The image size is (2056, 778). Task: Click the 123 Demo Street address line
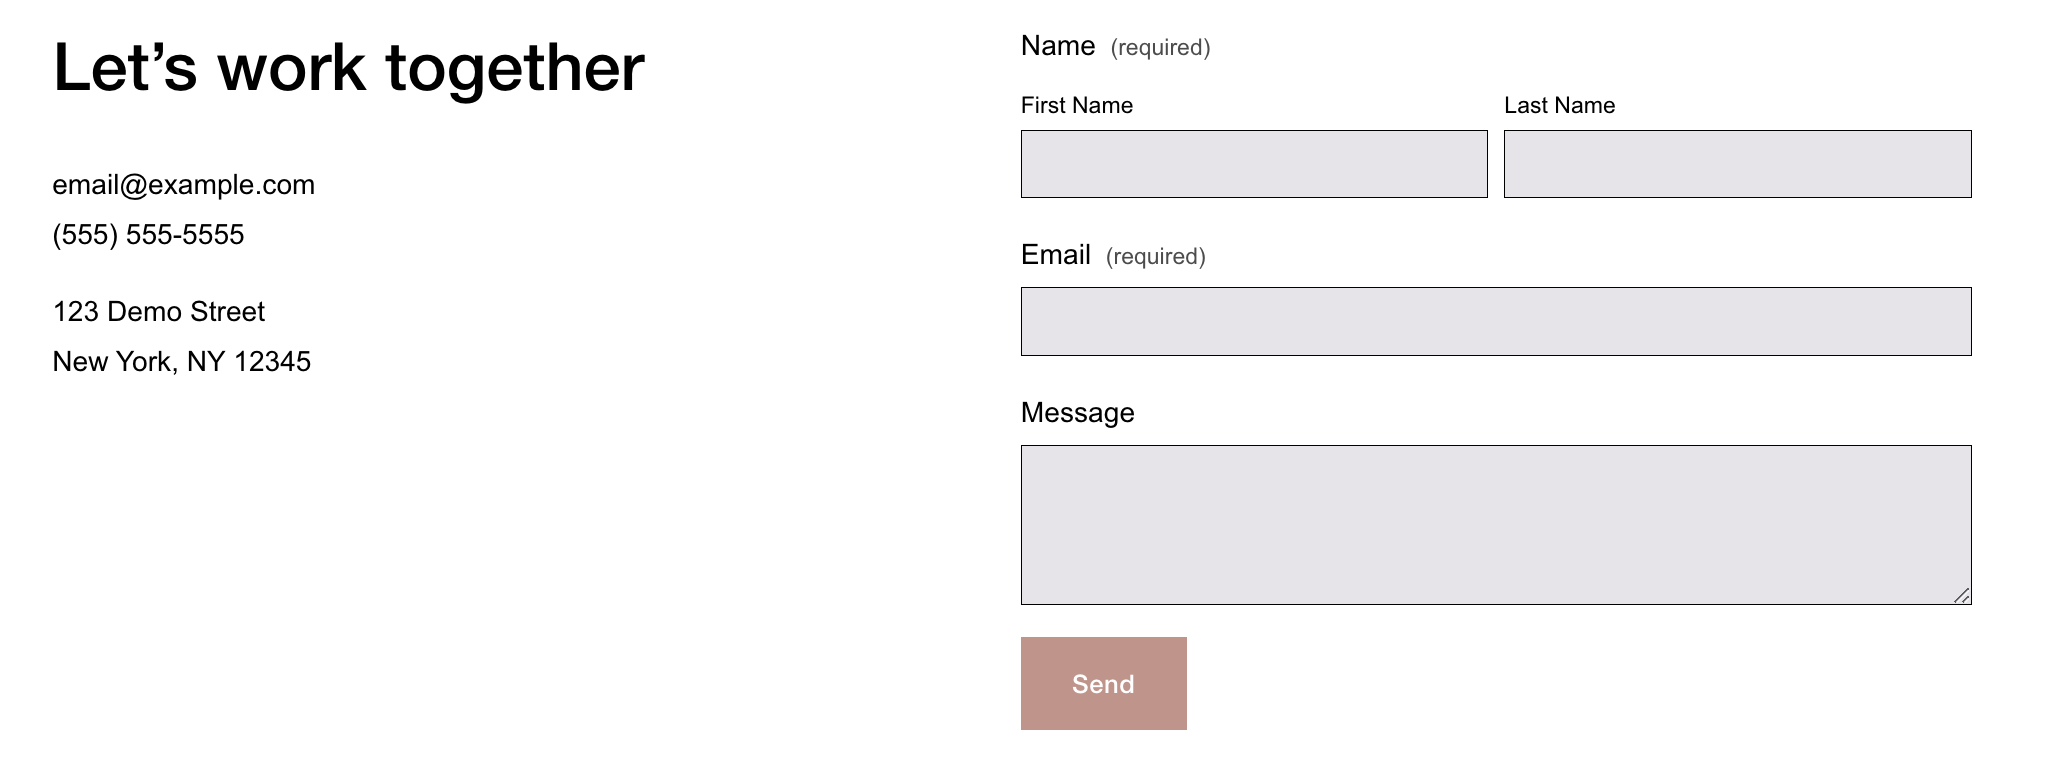click(158, 312)
